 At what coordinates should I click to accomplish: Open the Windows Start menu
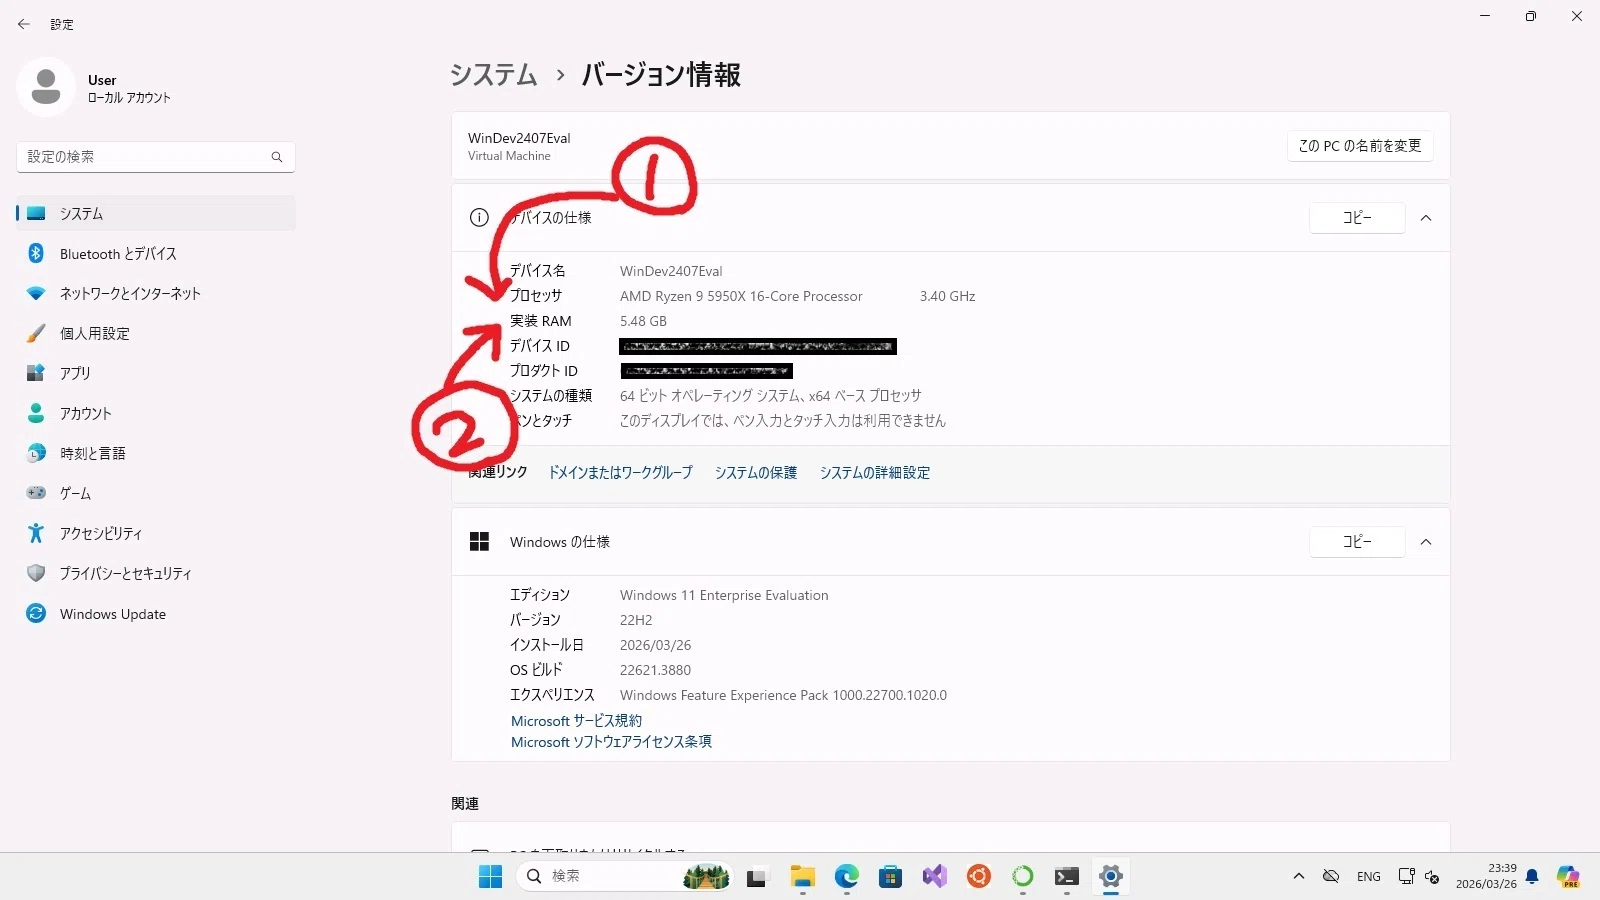490,877
